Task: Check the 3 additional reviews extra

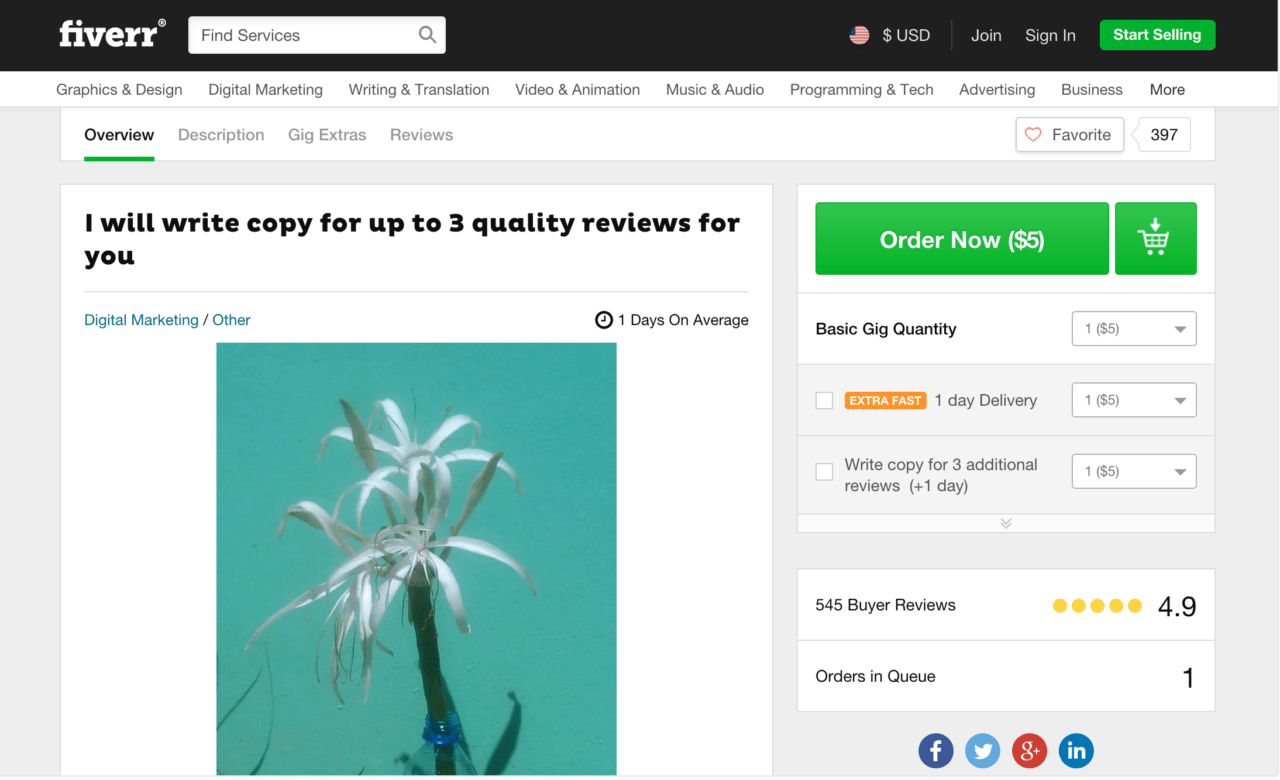Action: click(x=824, y=472)
